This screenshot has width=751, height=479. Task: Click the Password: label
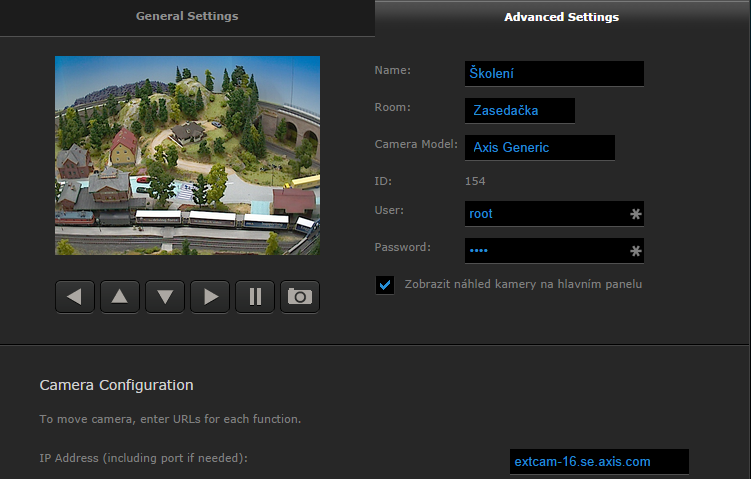402,247
